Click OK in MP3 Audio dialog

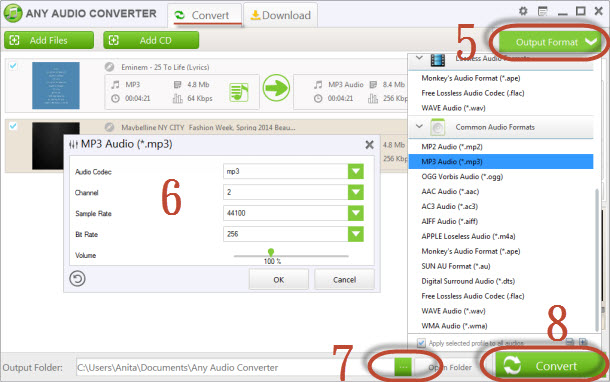pos(279,279)
